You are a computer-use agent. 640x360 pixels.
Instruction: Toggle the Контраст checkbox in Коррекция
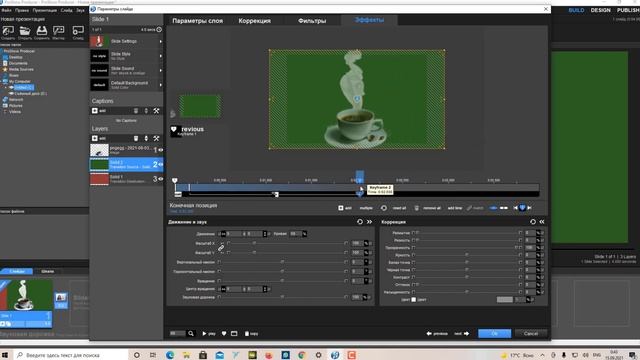coord(413,277)
